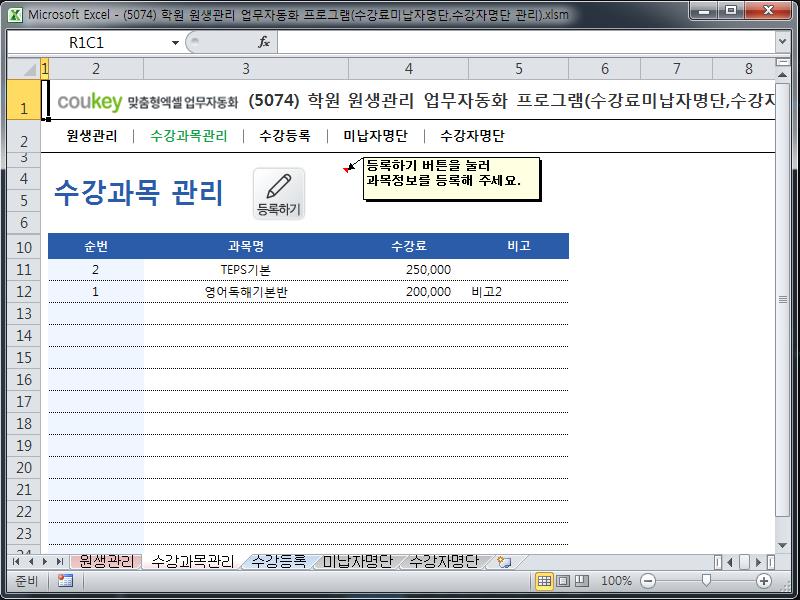800x600 pixels.
Task: Click the Insert Function fx icon
Action: point(263,42)
